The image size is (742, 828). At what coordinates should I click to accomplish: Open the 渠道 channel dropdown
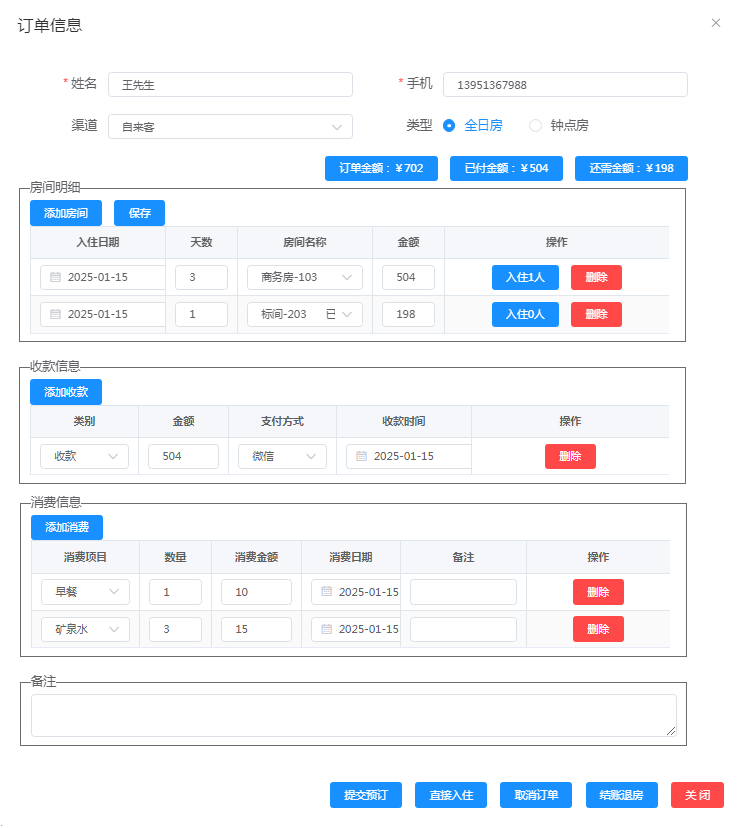[x=230, y=126]
